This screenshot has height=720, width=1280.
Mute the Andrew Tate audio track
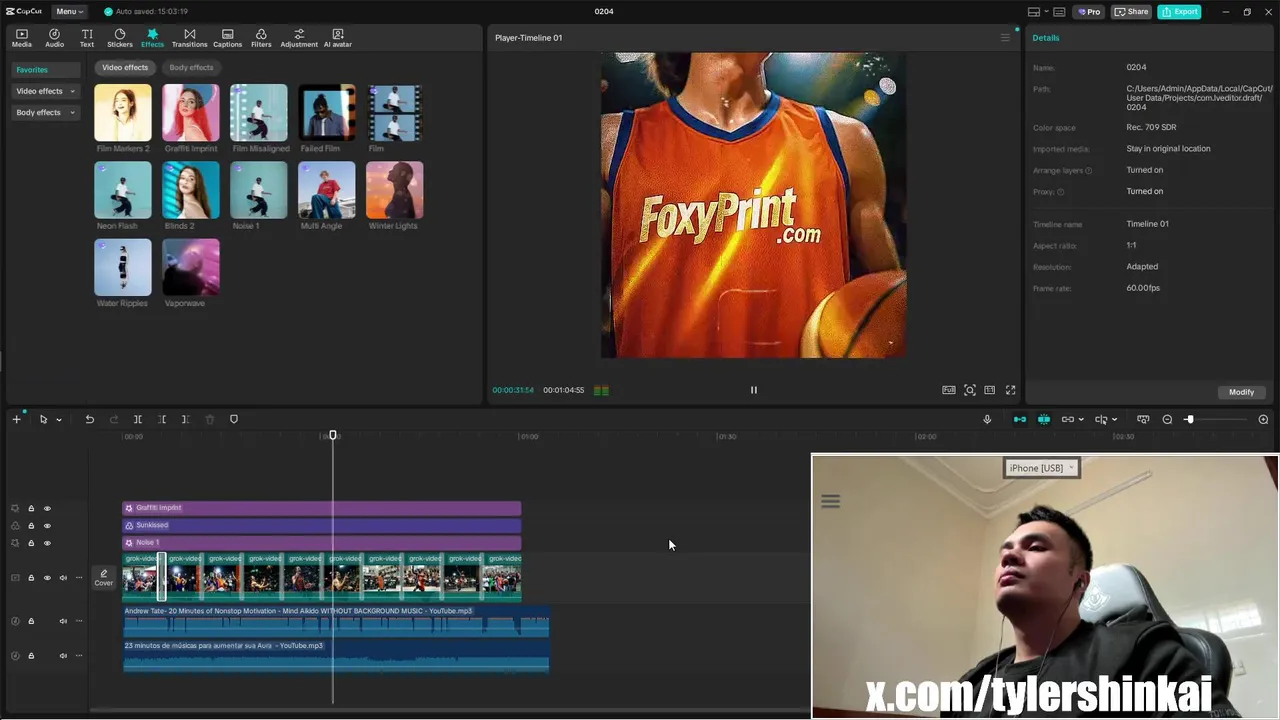pos(63,621)
